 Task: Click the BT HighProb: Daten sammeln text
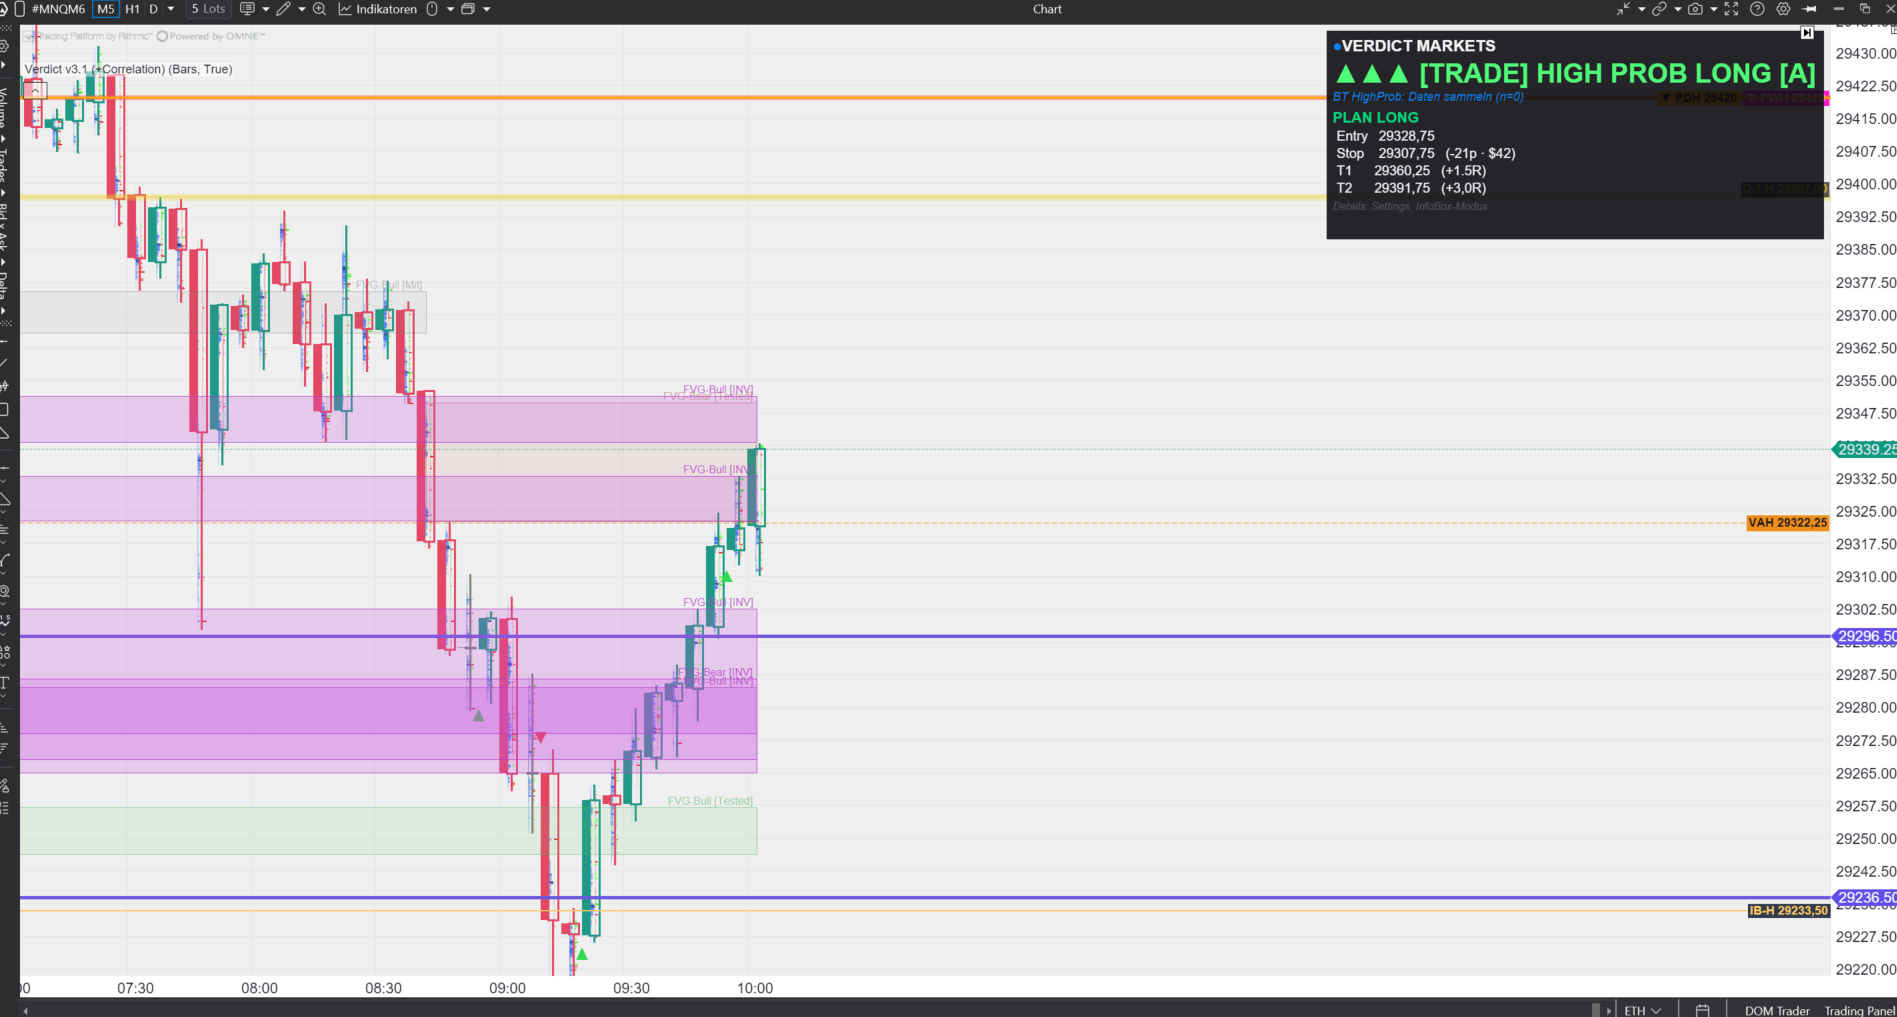coord(1428,97)
